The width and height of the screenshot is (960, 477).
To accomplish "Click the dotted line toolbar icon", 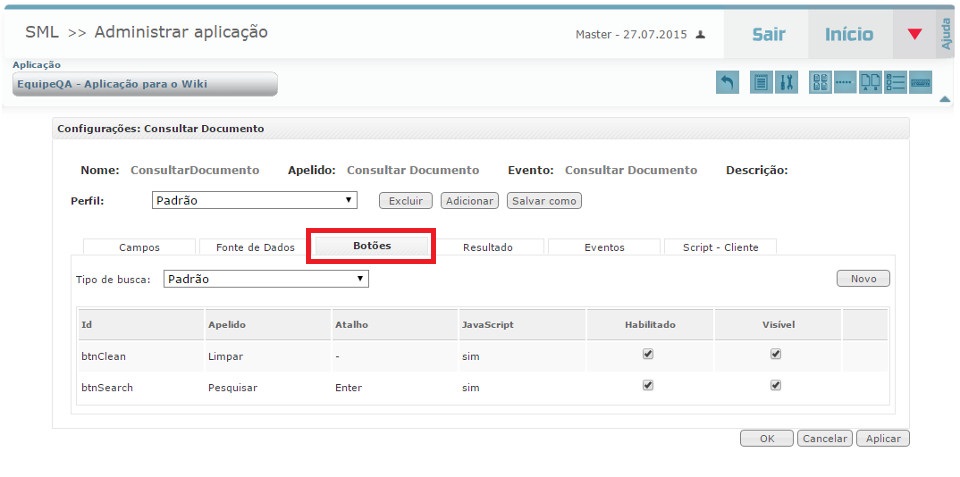I will (x=845, y=83).
